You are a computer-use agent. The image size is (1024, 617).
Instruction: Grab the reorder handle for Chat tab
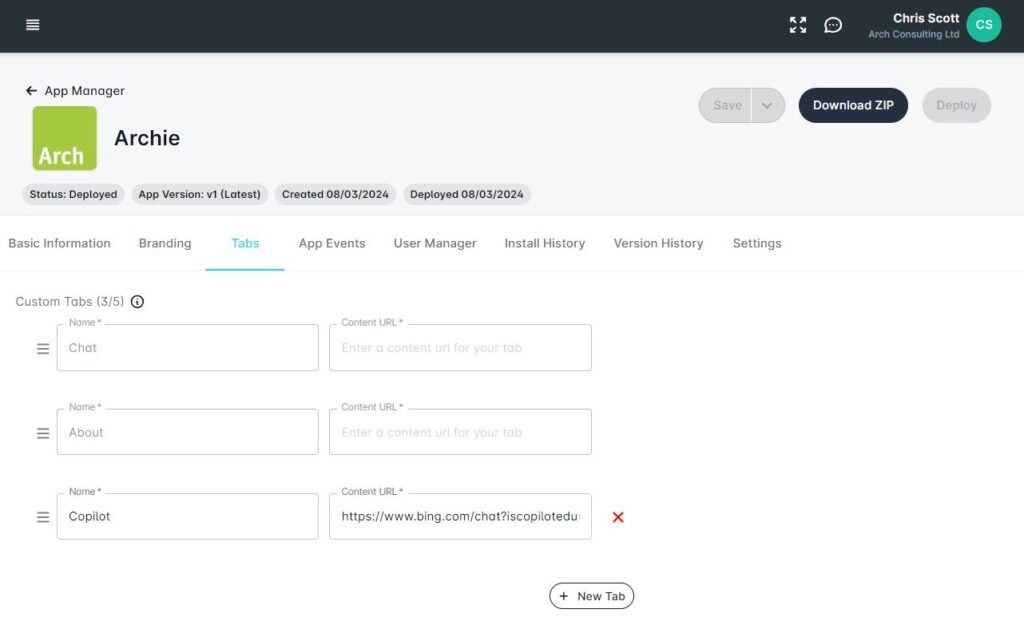[42, 349]
